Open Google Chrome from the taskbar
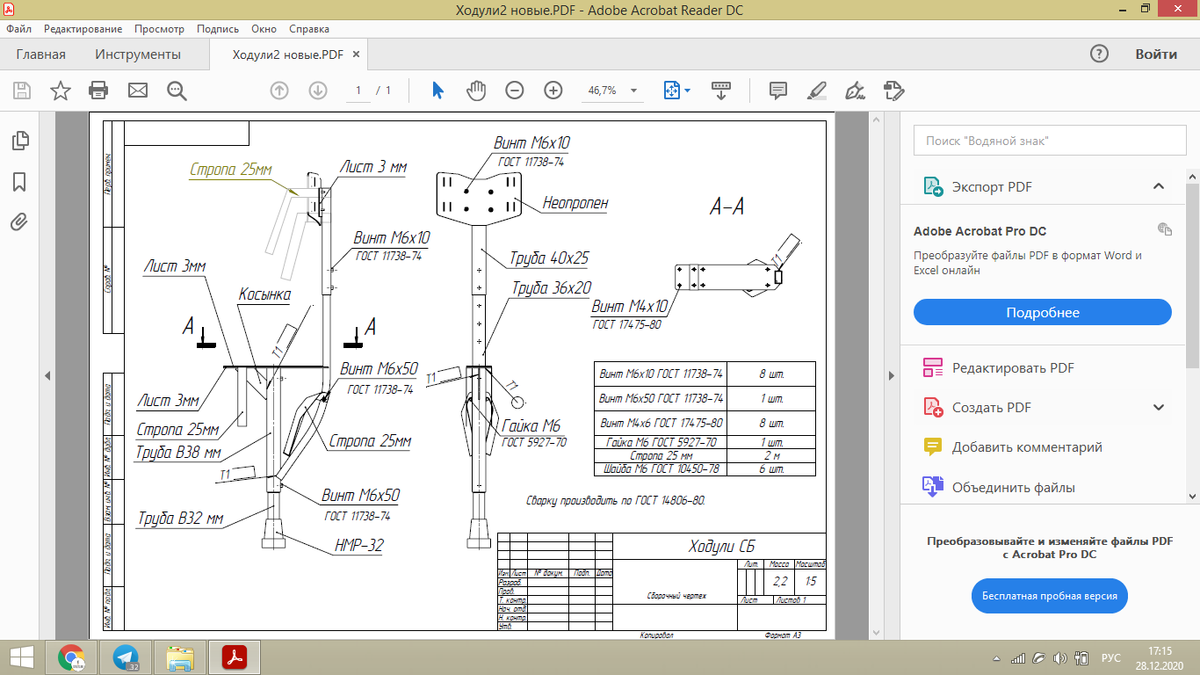Screen dimensions: 1200x675 (x=71, y=657)
